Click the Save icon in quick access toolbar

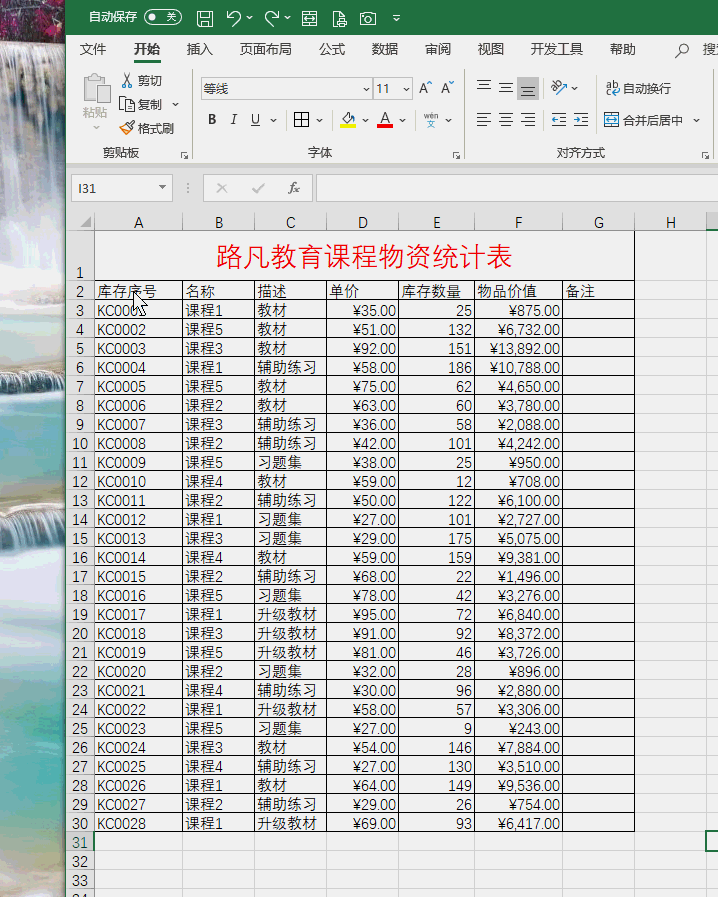(205, 18)
